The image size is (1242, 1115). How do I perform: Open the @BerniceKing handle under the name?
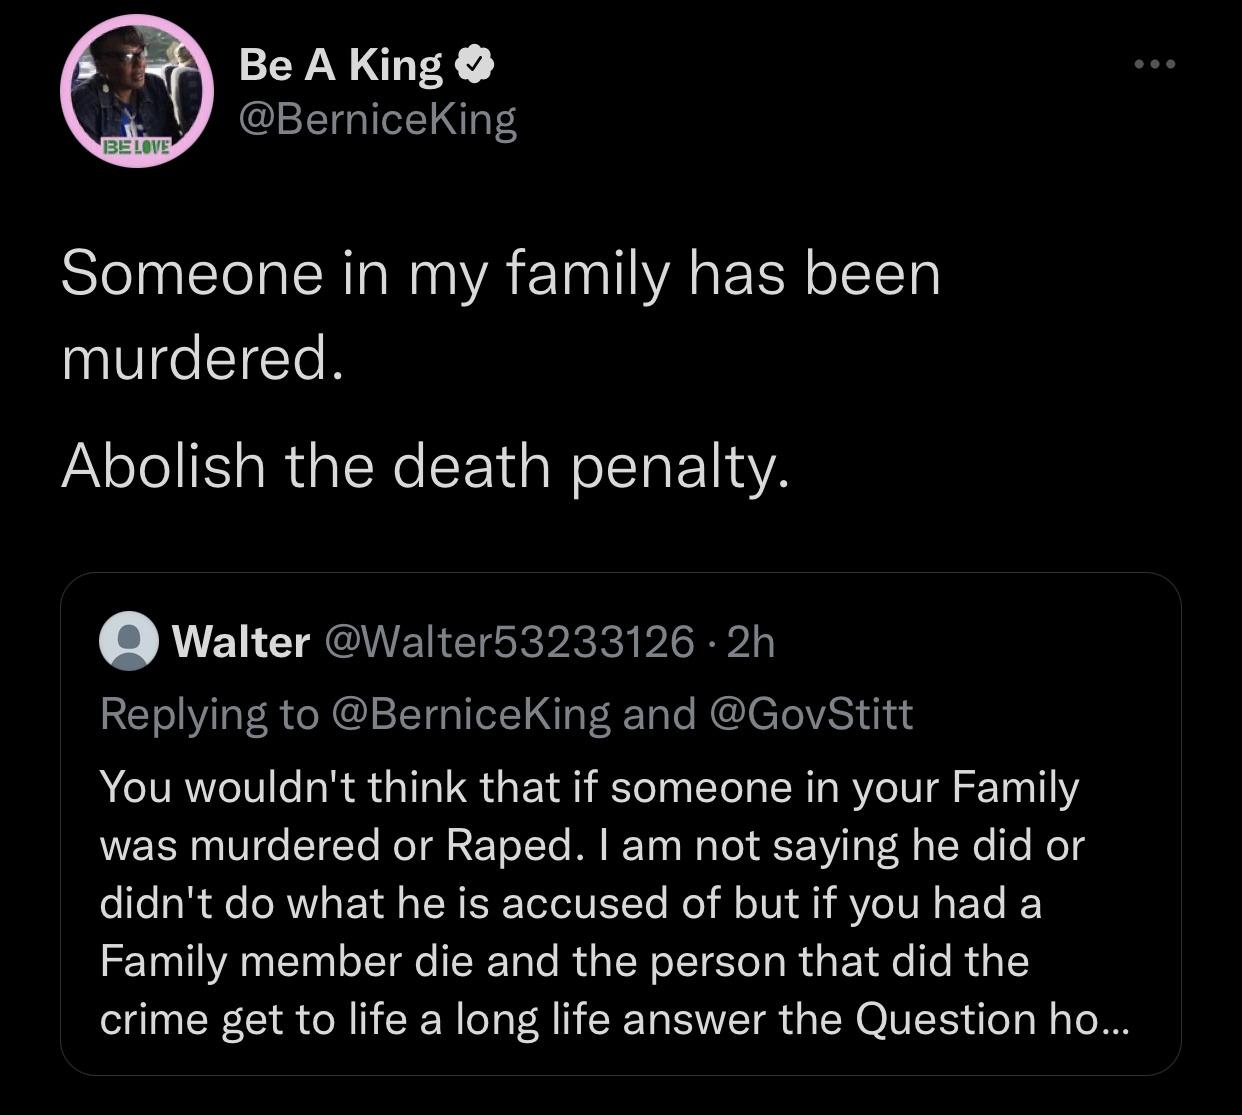(377, 119)
